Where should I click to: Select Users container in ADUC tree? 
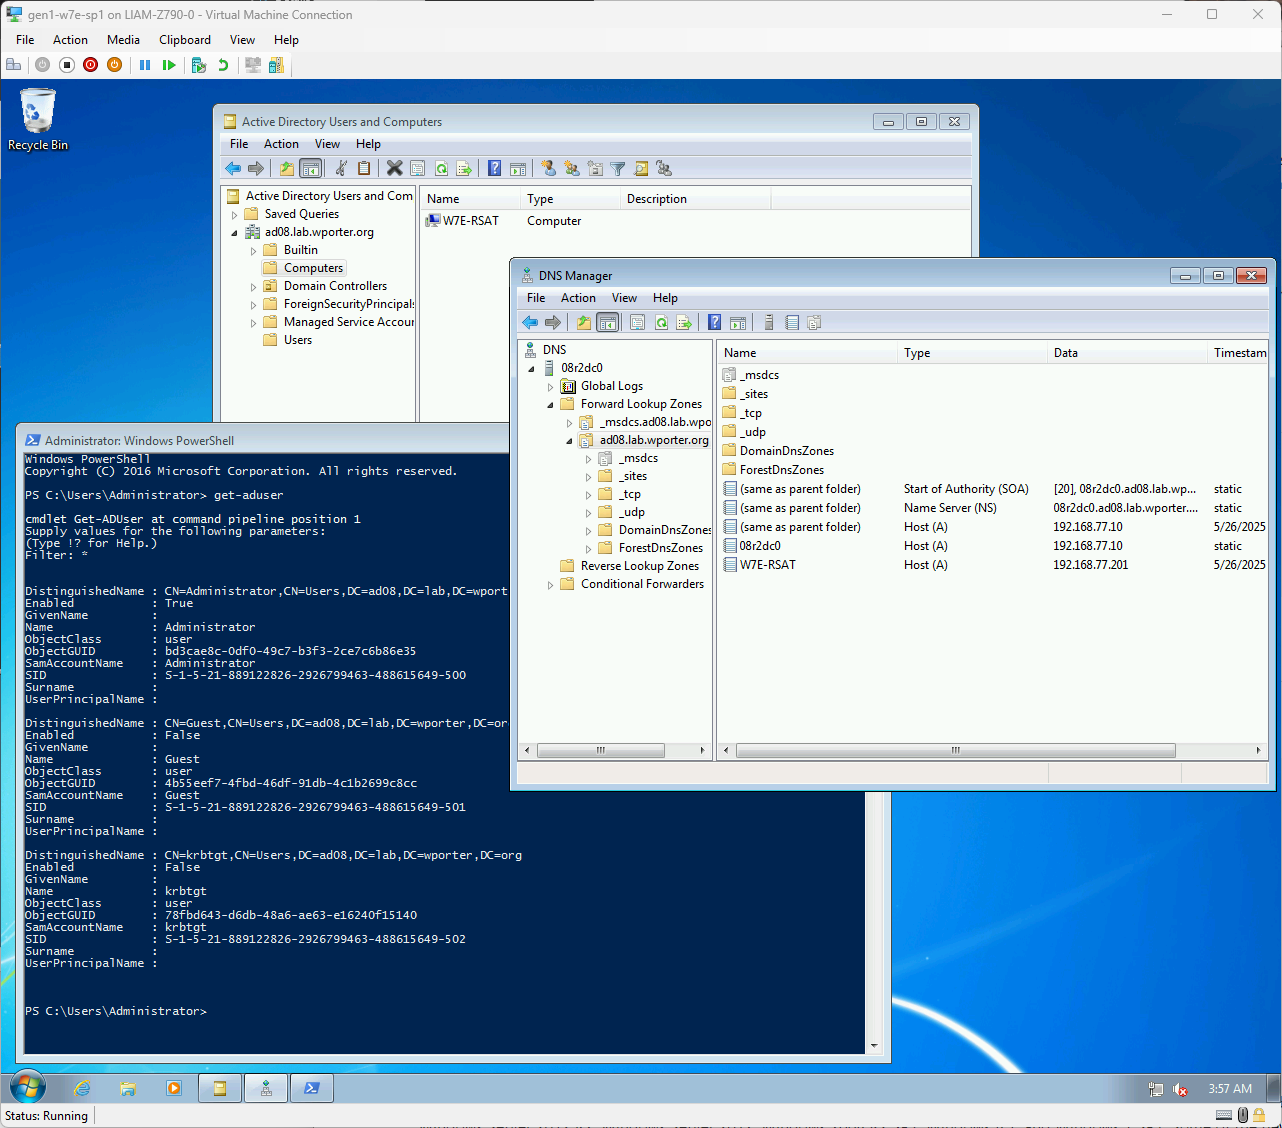click(x=297, y=340)
